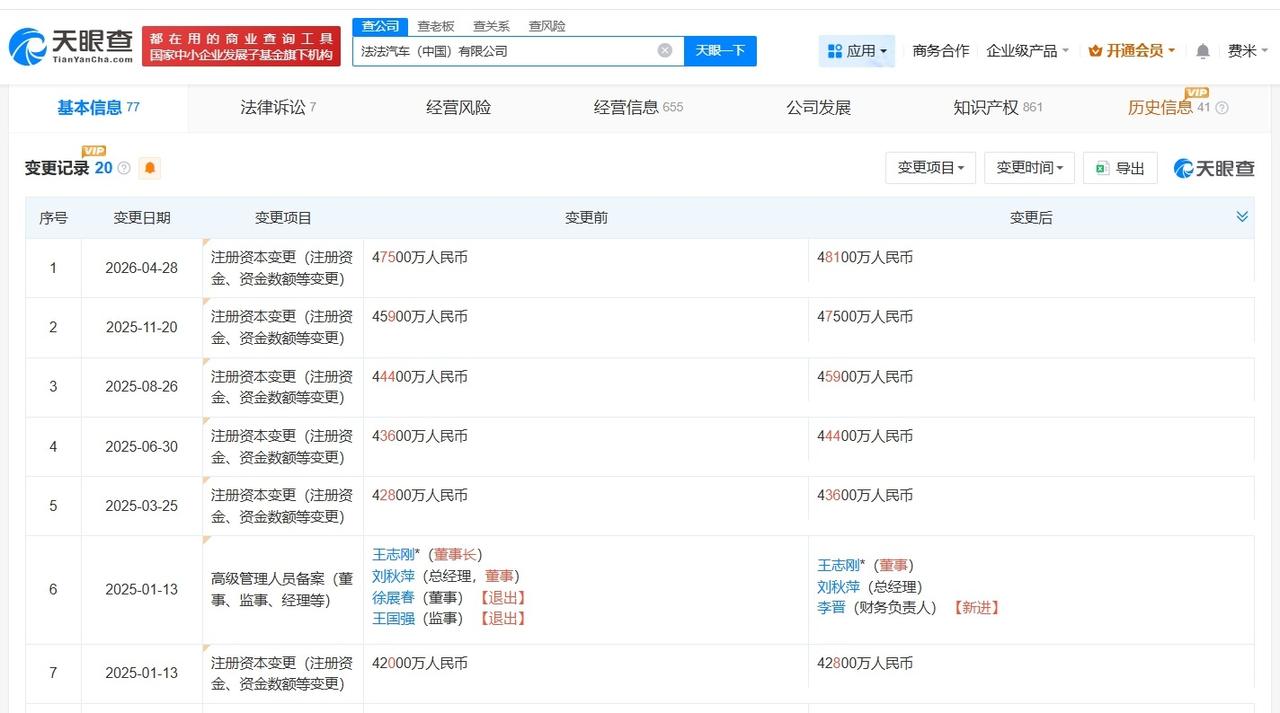Select the date cell 2025-11-20

(142, 327)
